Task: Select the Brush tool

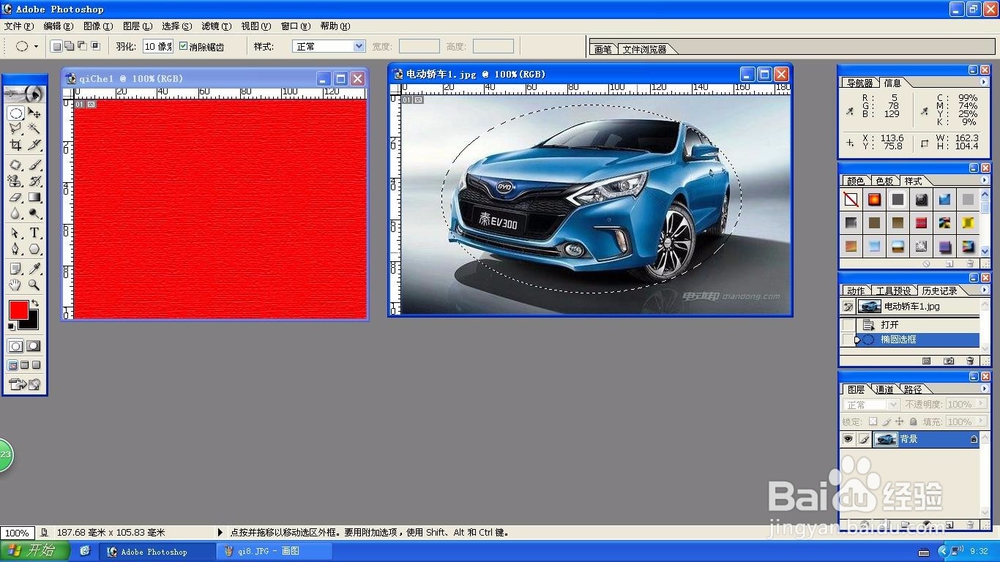Action: [x=34, y=165]
